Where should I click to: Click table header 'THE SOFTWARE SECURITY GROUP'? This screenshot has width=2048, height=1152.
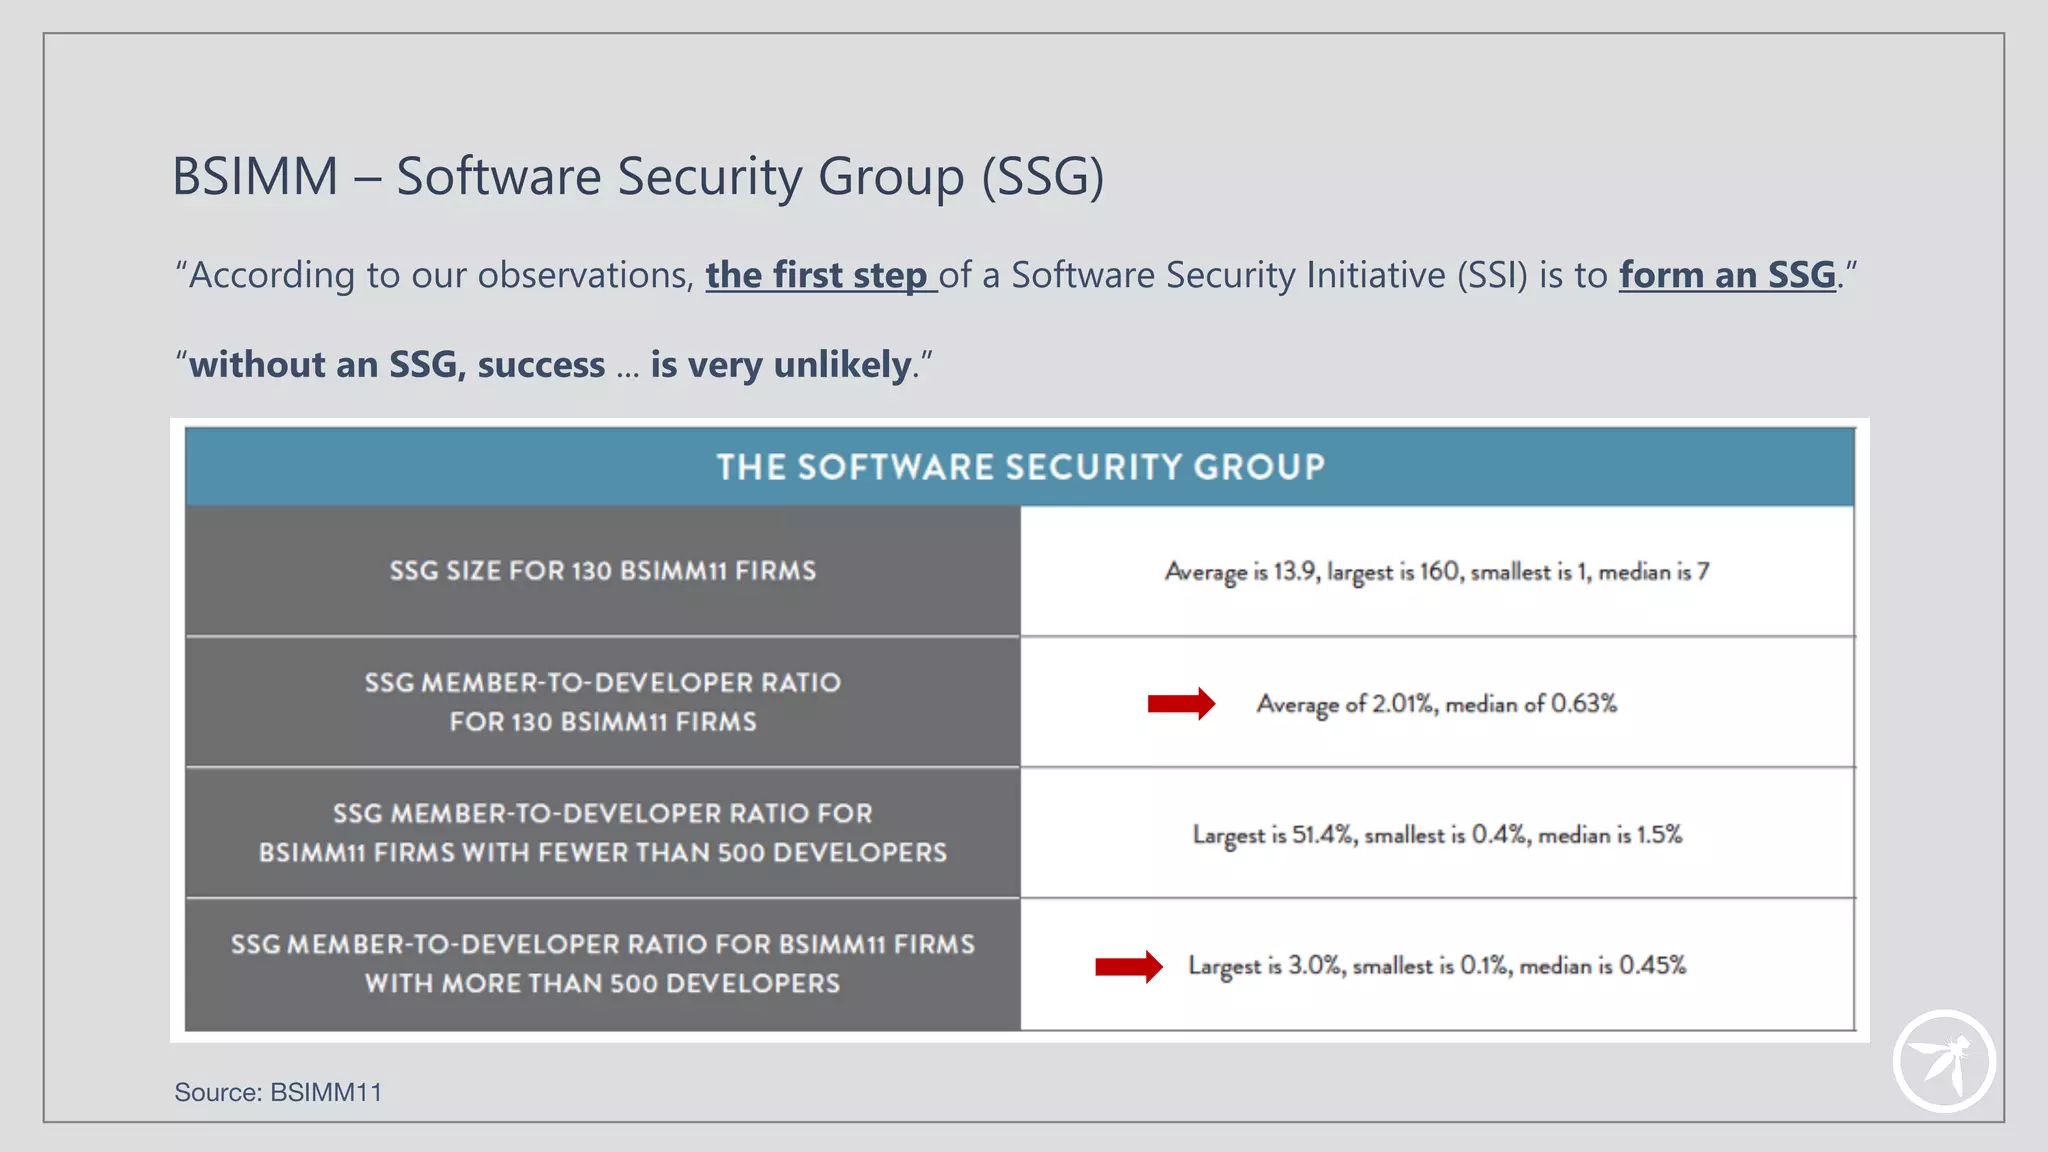[1020, 467]
